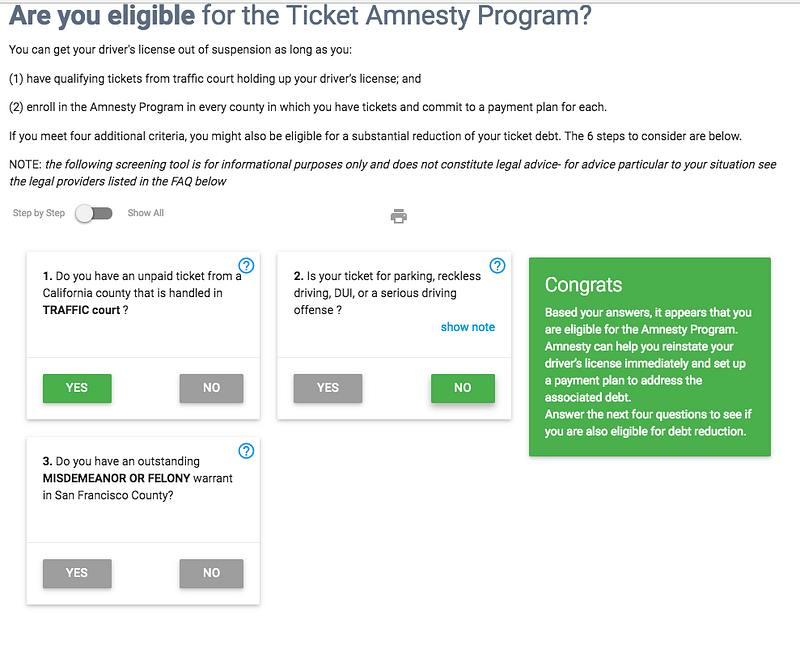Click the Step by Step label
The width and height of the screenshot is (800, 646).
pos(39,213)
